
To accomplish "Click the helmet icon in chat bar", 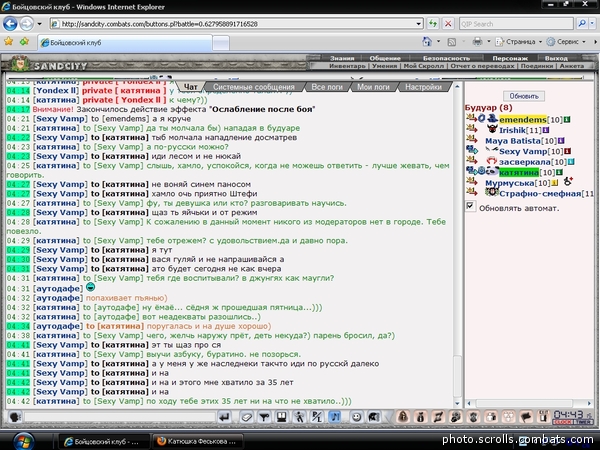I will [374, 417].
